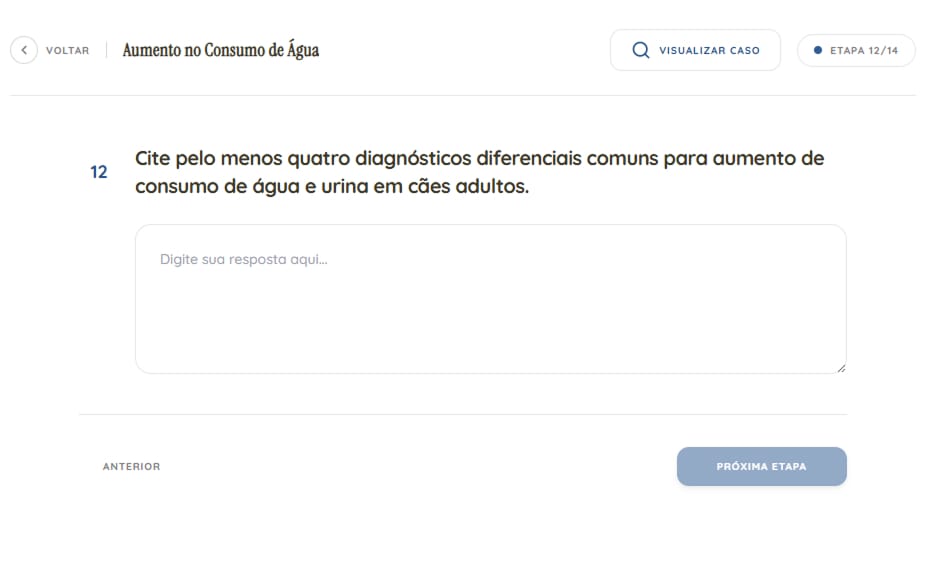
Task: Click the first line of the question text
Action: coord(479,159)
